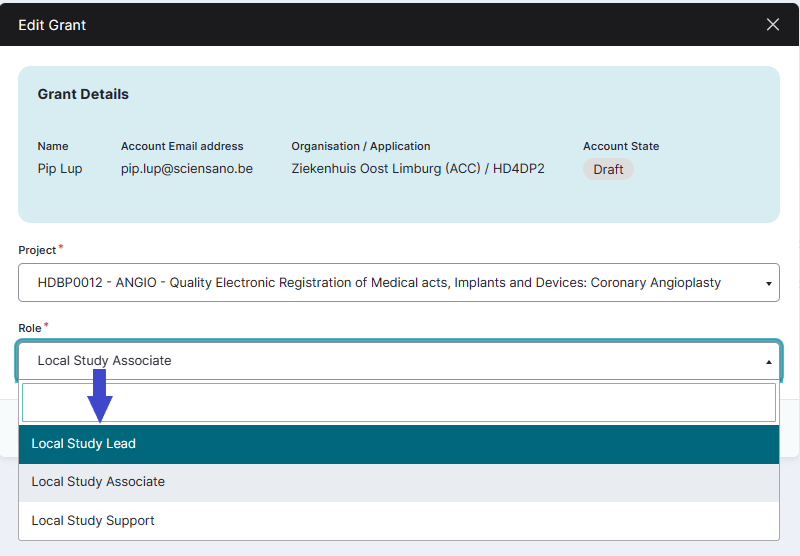Click the blue downward arrow marker
800x556 pixels.
tap(100, 396)
